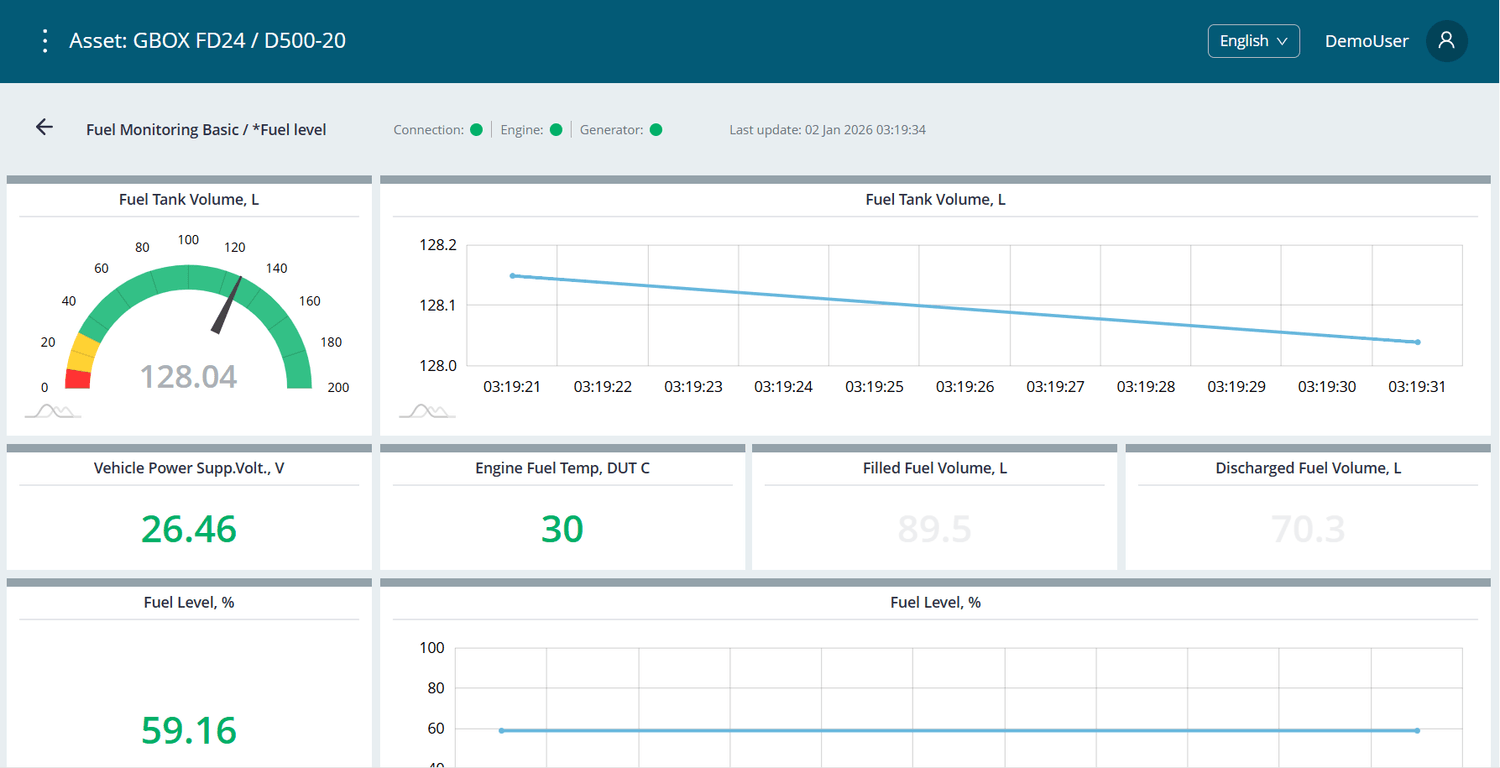Open the DemoUser profile avatar
The height and width of the screenshot is (768, 1500).
[1446, 41]
